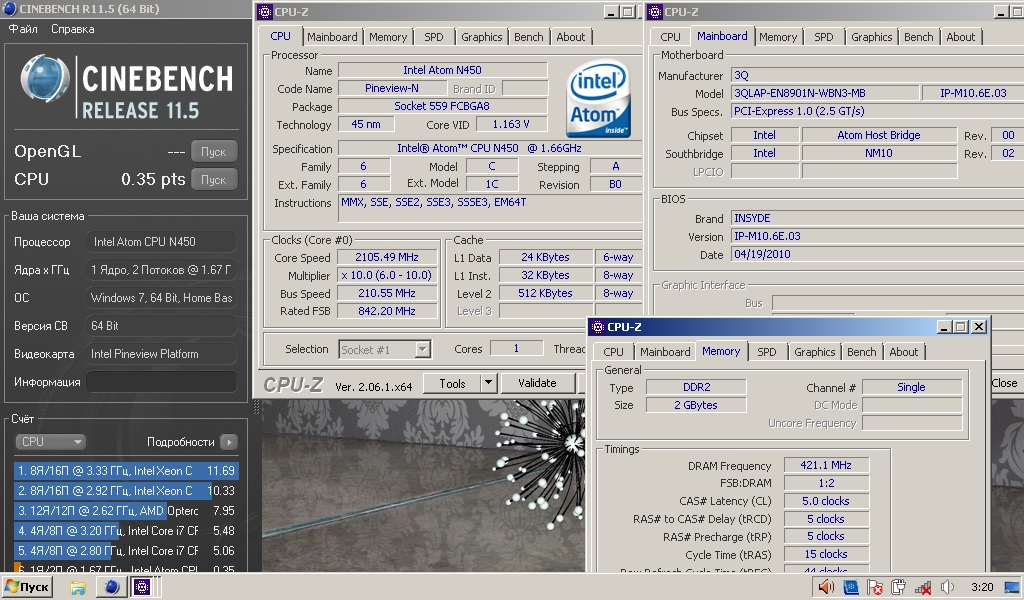
Task: Run OpenGL test with its Пуск button
Action: click(x=214, y=151)
